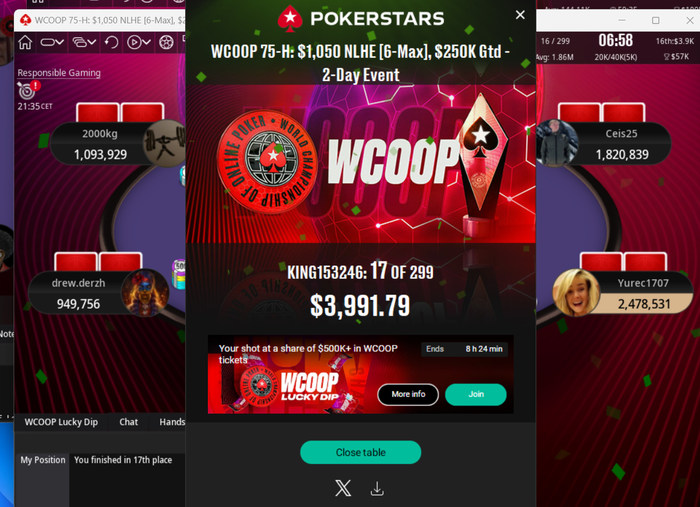Join the WCOOP Lucky Dip

tap(476, 394)
